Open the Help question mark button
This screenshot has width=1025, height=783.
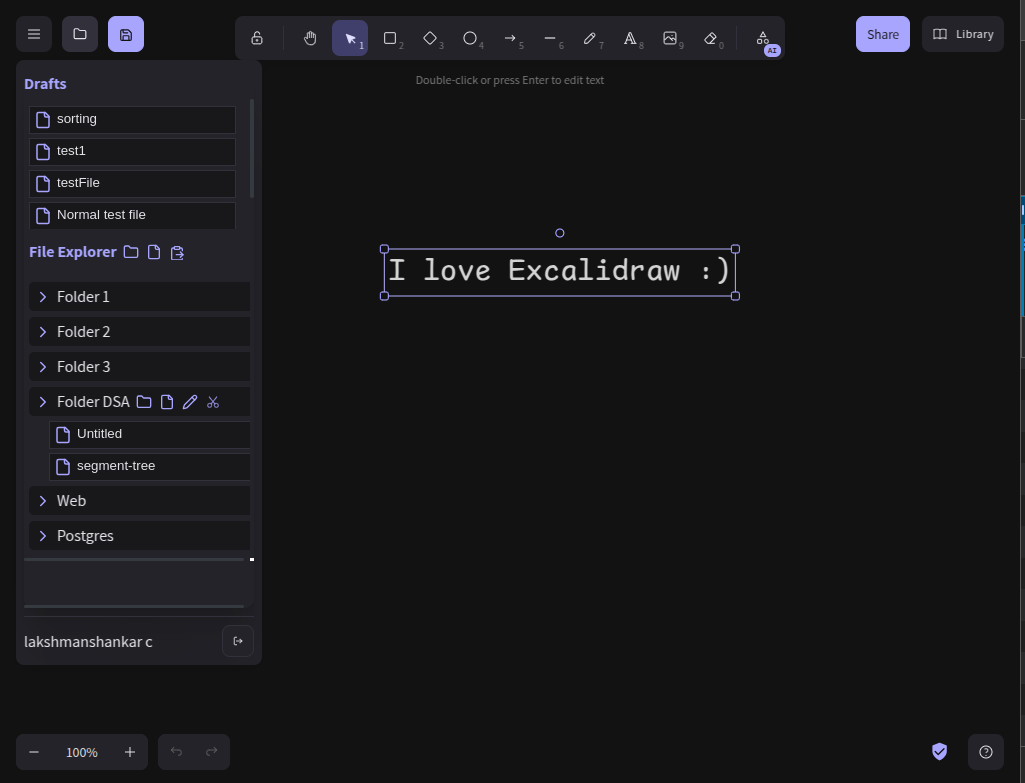(x=986, y=752)
